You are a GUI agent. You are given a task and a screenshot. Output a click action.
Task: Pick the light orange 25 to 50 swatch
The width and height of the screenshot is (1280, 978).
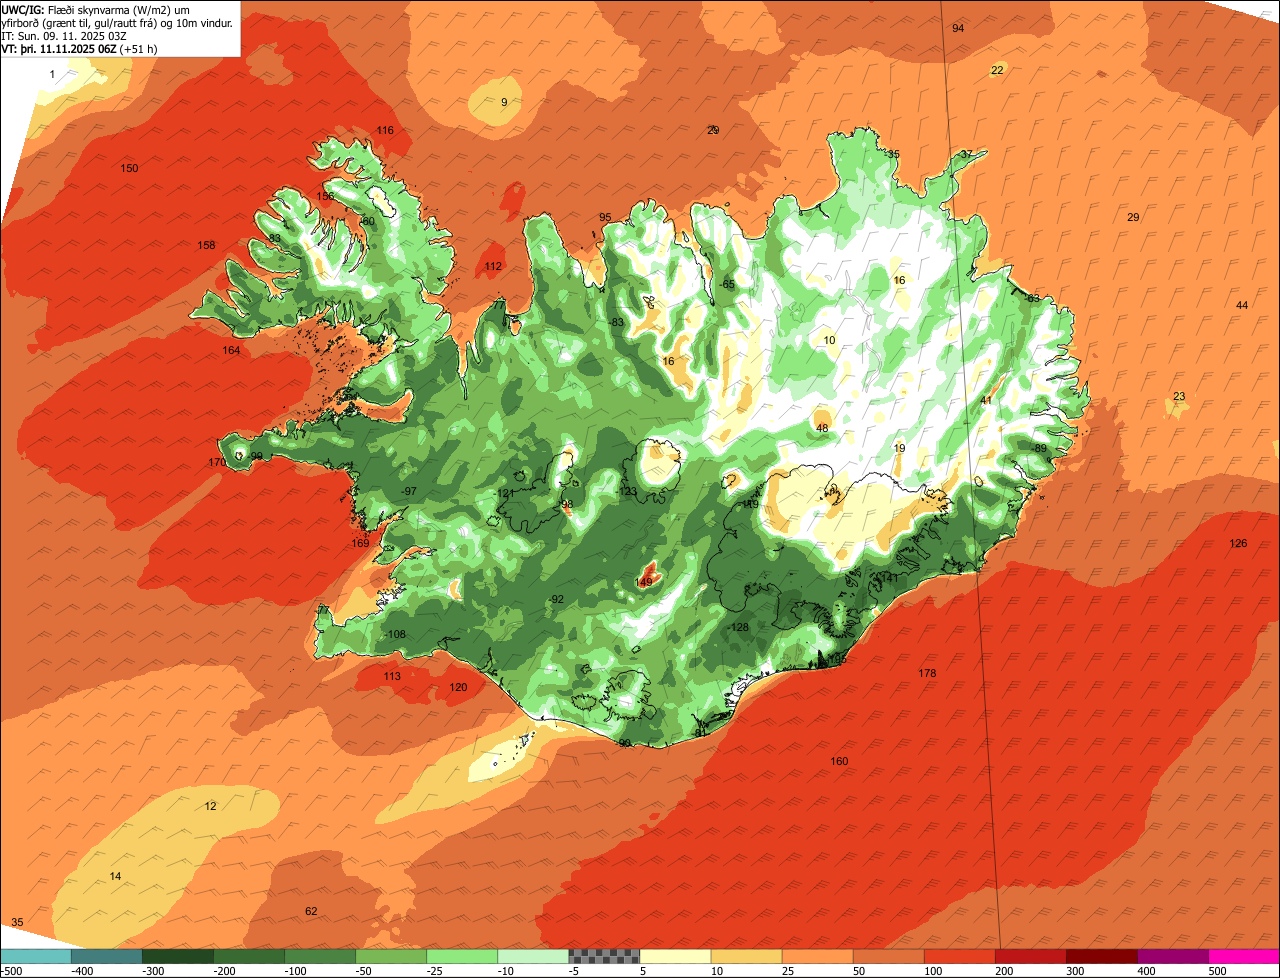pos(817,956)
